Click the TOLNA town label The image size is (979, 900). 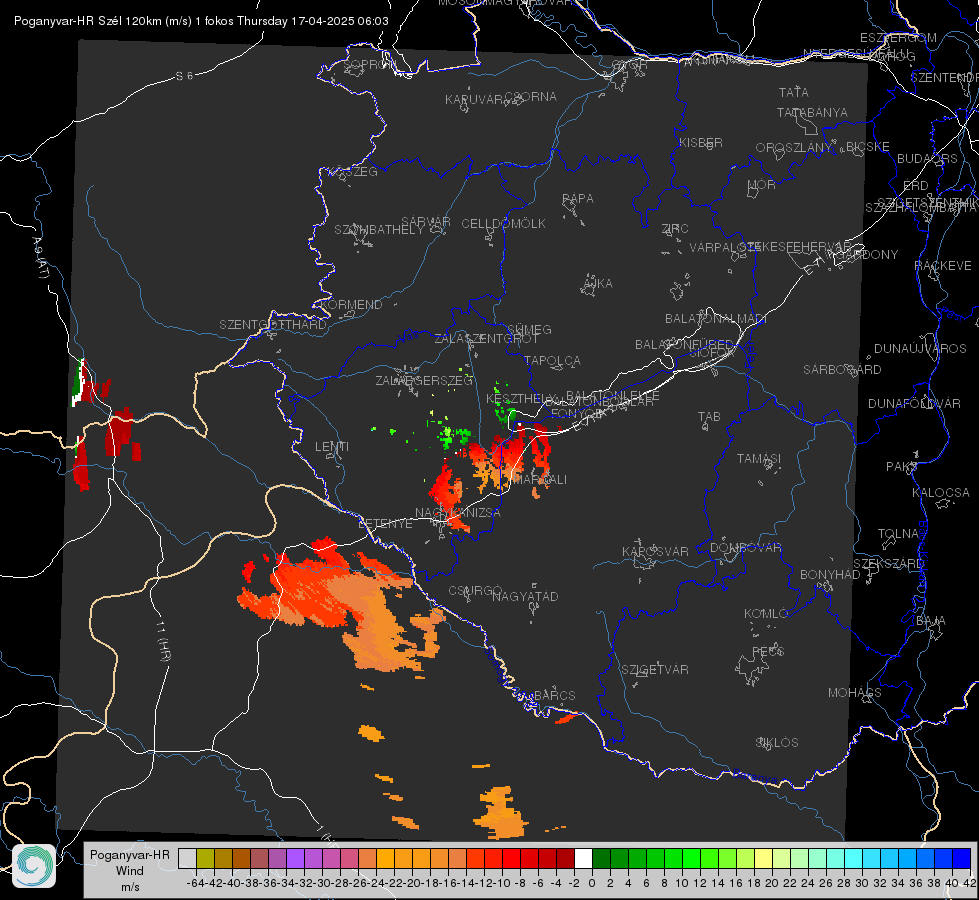tap(898, 534)
